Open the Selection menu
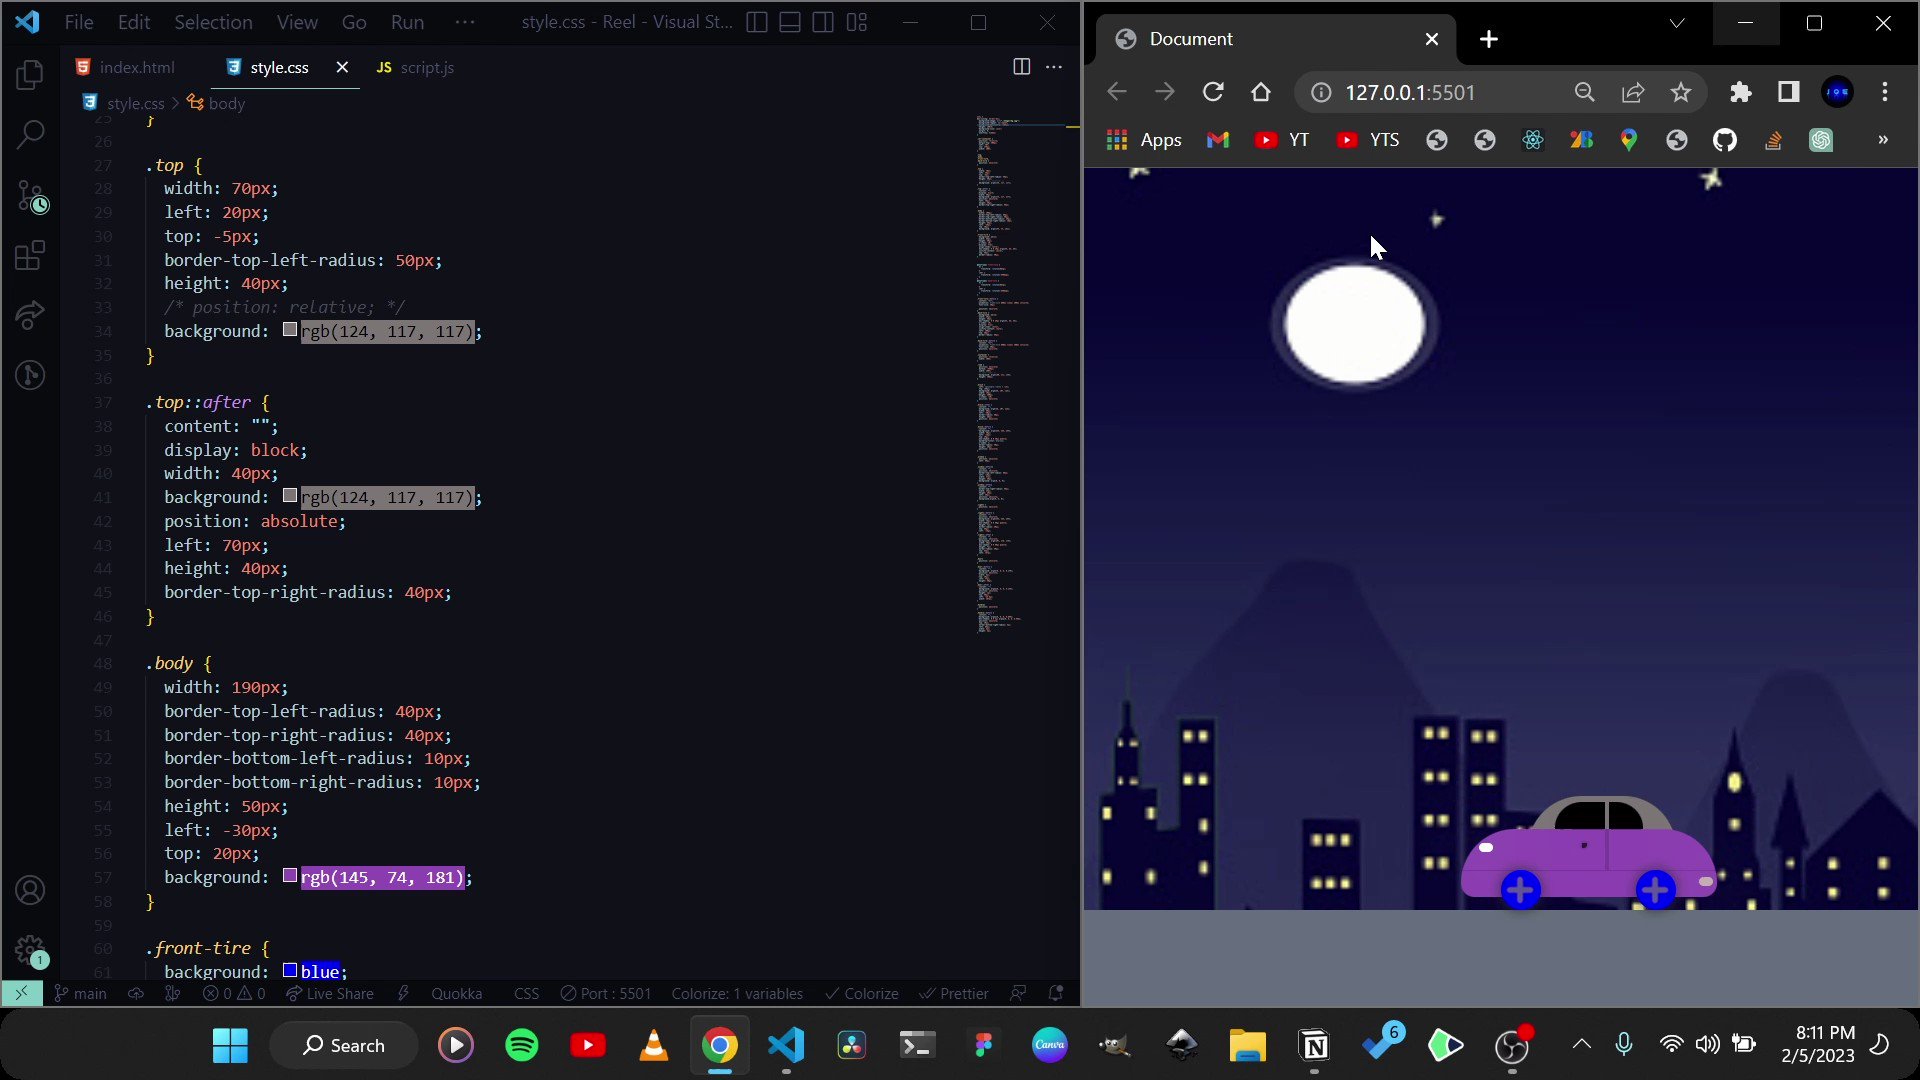 [213, 22]
